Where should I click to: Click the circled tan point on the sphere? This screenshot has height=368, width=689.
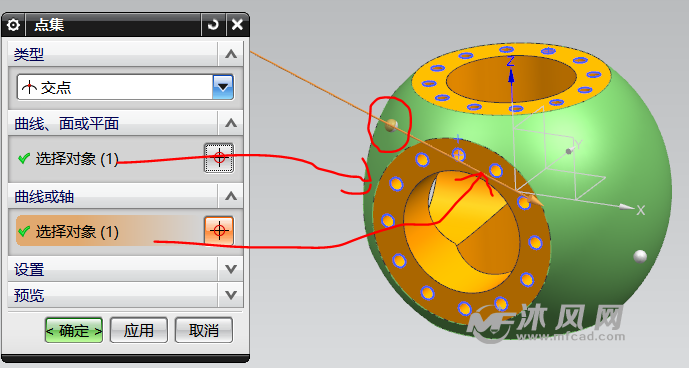391,125
